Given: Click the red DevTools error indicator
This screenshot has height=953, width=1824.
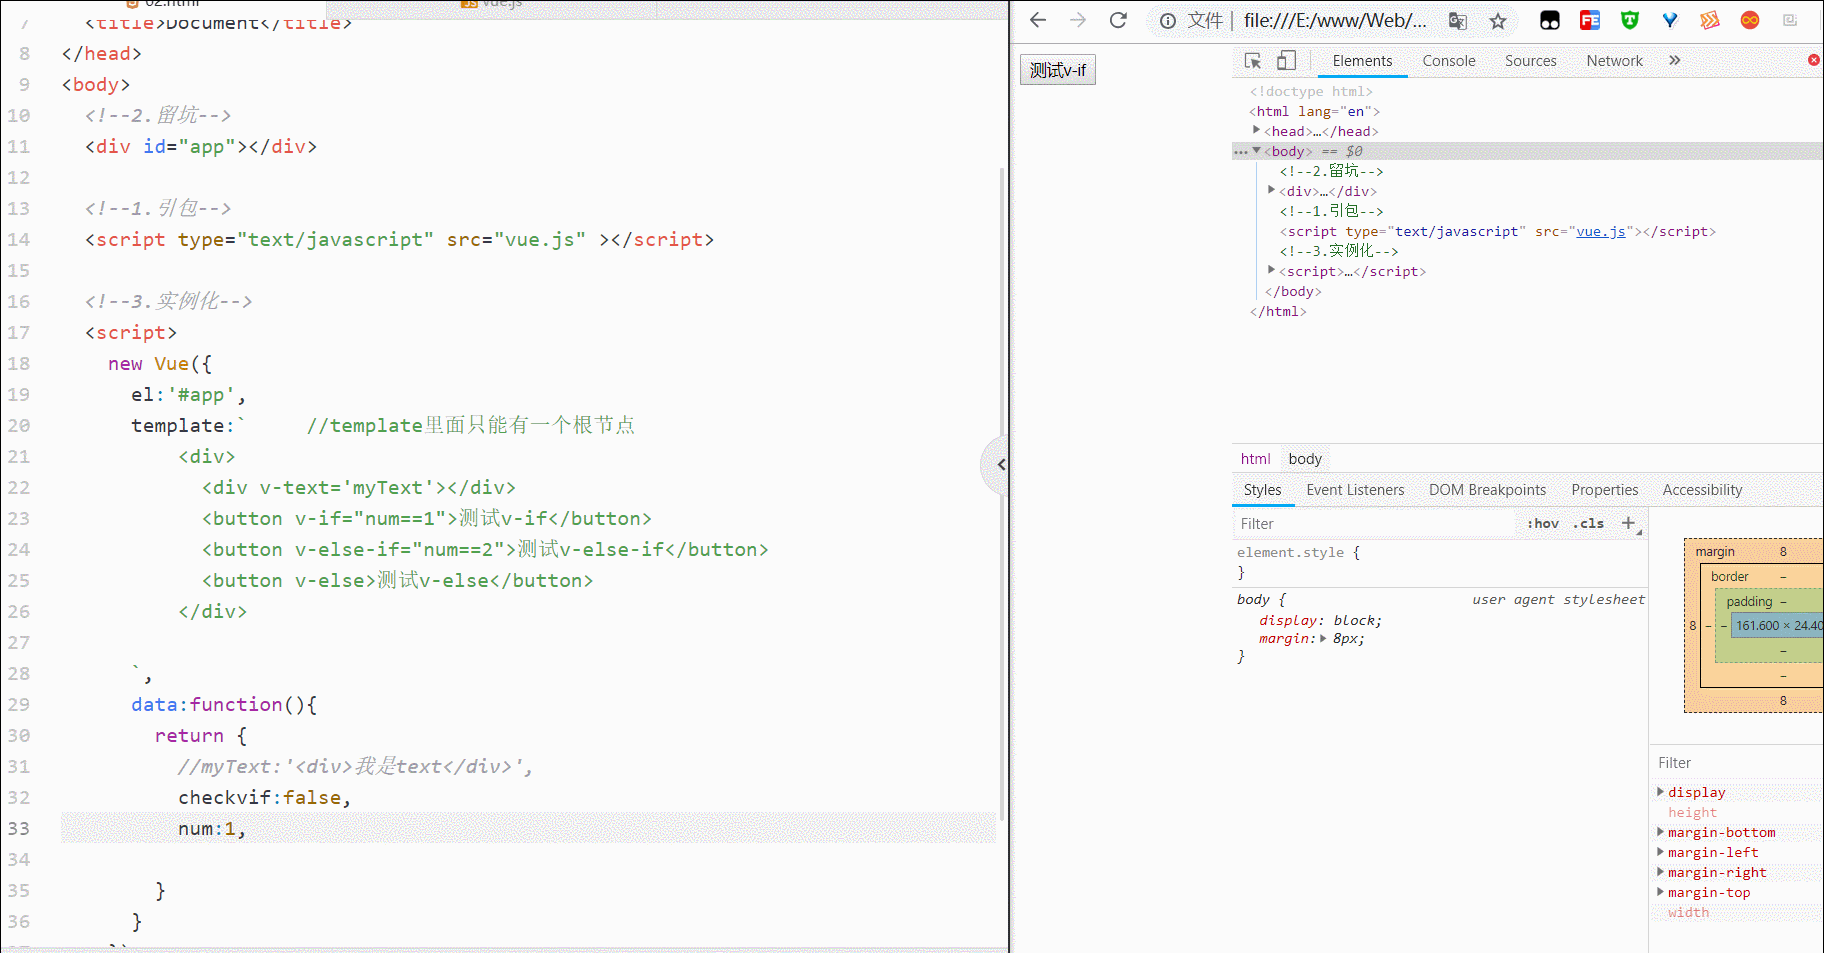Looking at the screenshot, I should click(1814, 60).
